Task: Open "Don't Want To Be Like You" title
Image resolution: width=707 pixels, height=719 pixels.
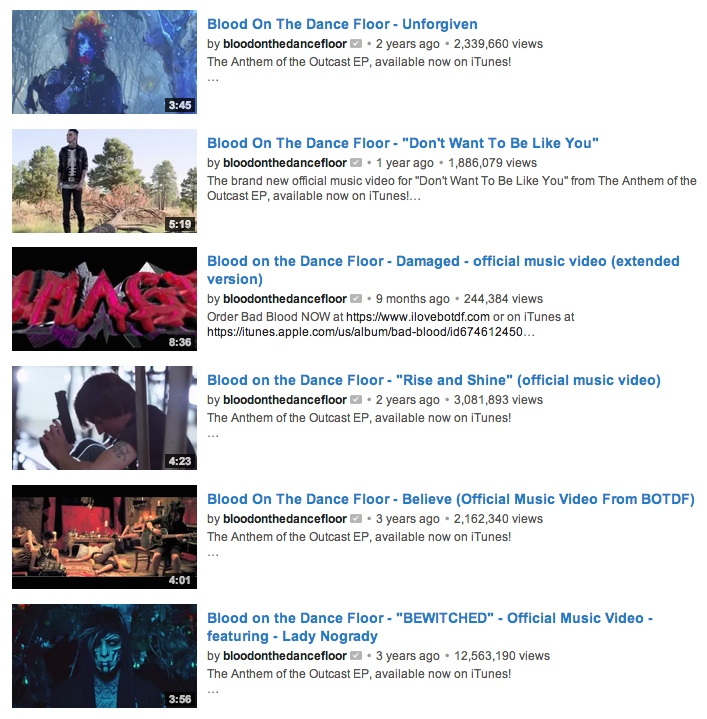Action: click(x=403, y=143)
